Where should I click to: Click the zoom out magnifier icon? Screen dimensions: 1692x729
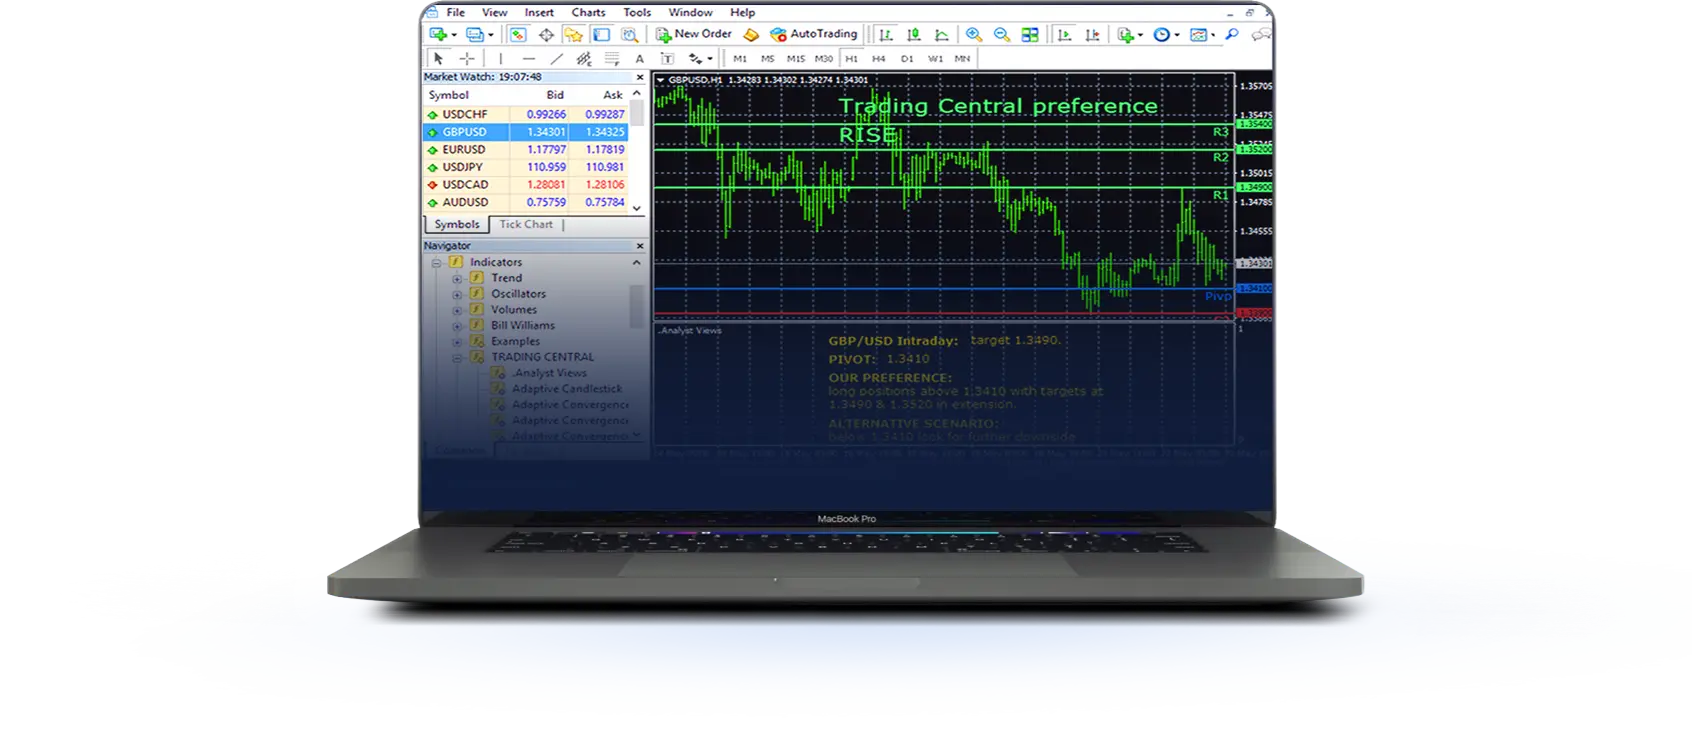(1001, 35)
